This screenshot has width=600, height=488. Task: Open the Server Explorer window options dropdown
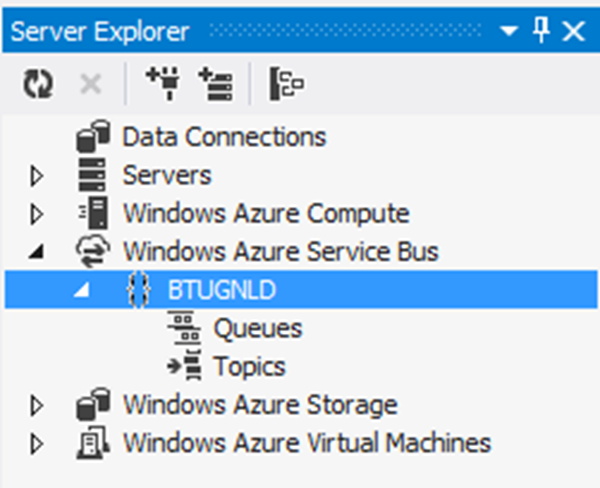tap(509, 32)
